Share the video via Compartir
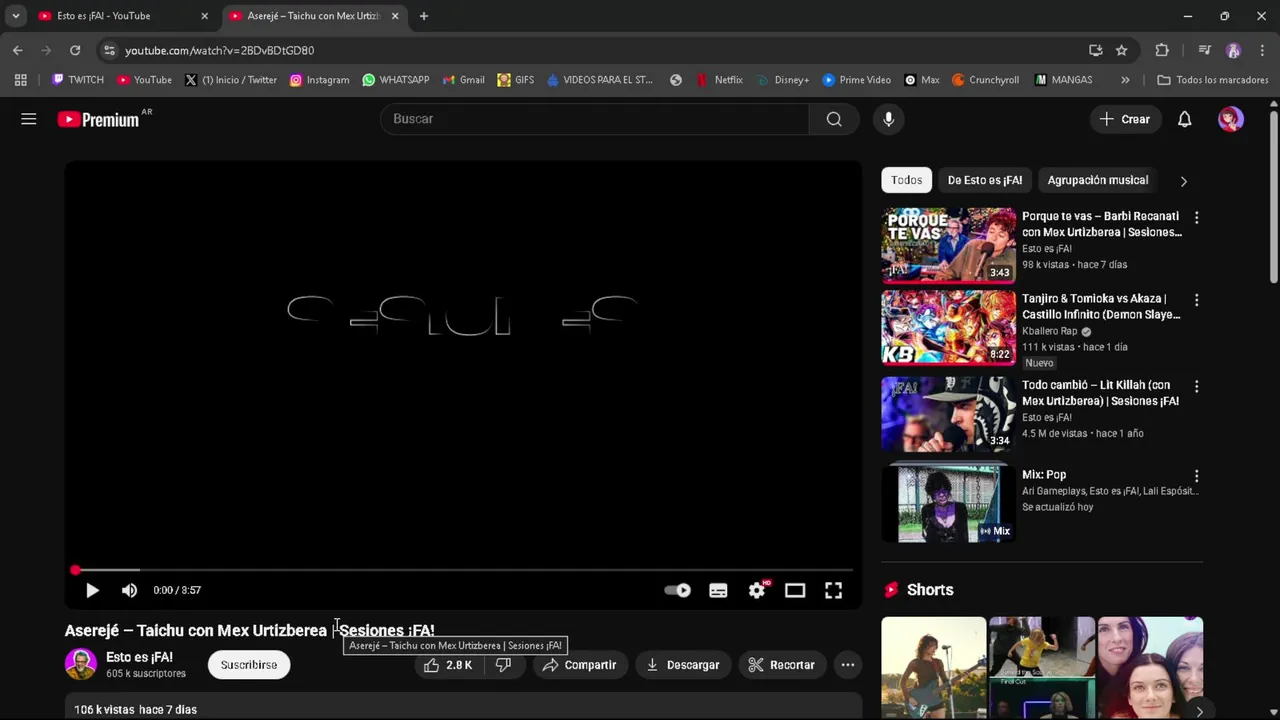 [580, 665]
